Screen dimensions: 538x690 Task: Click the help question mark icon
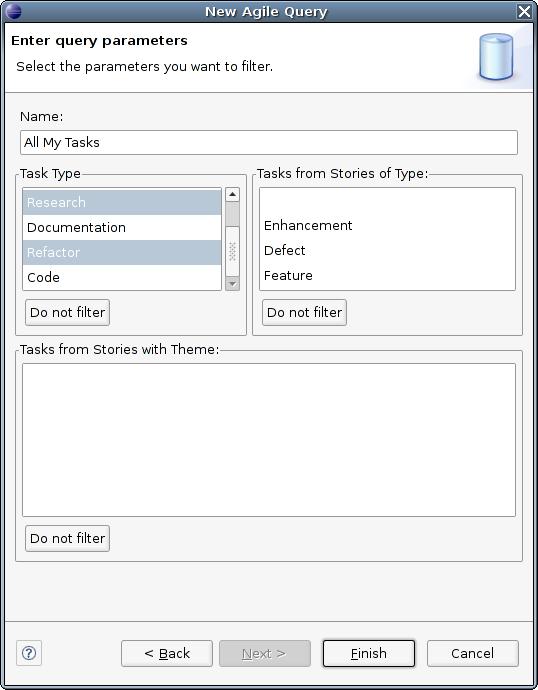pos(29,653)
